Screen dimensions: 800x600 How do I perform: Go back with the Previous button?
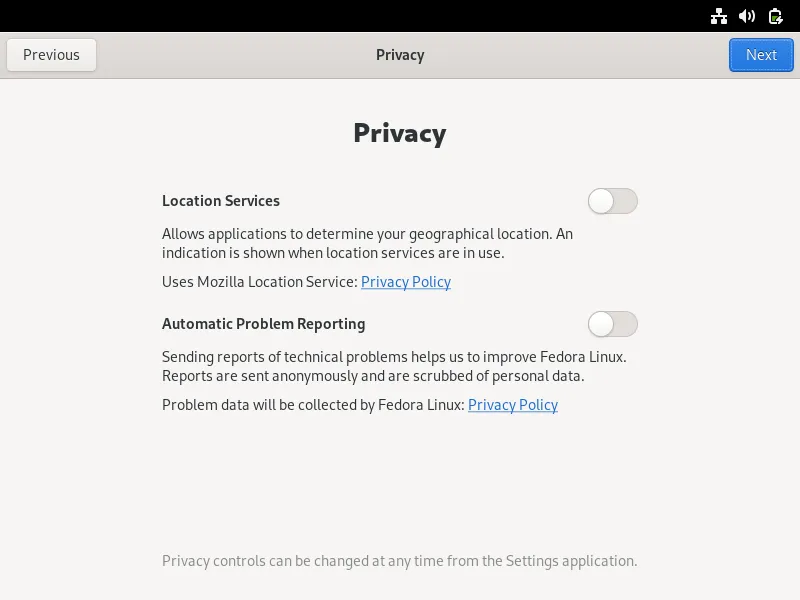[x=51, y=55]
